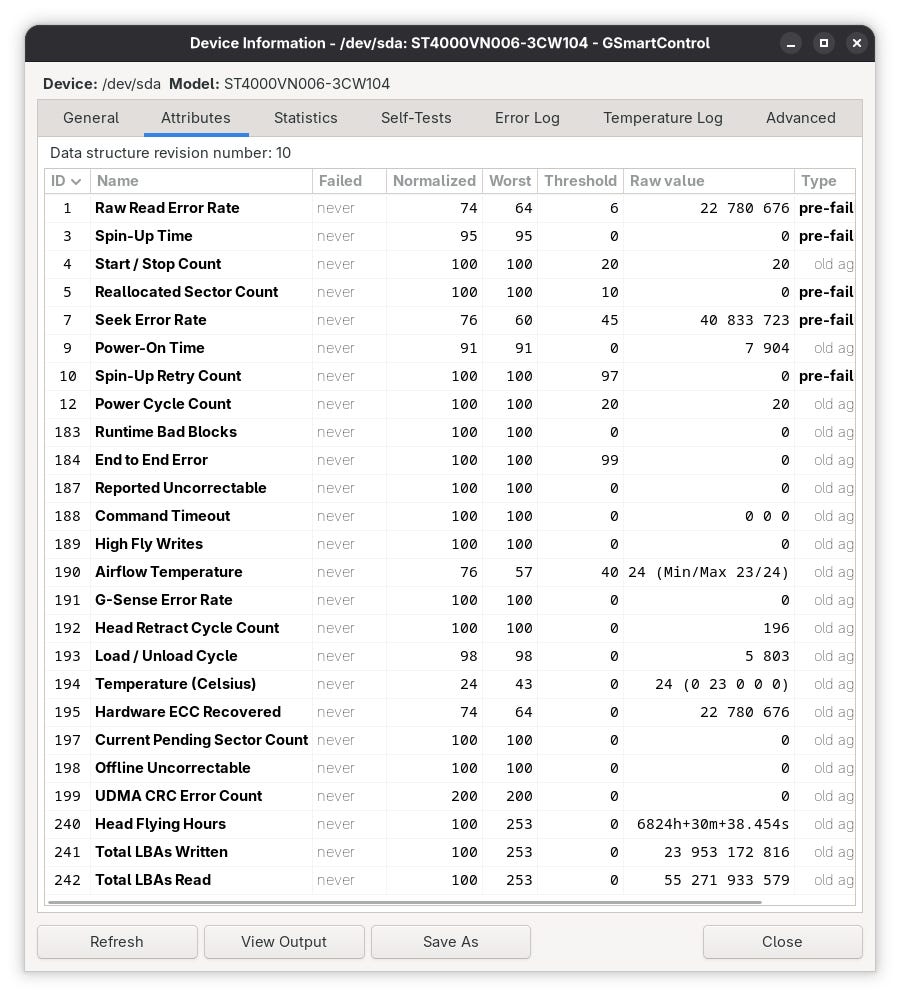Switch to the General tab

point(91,118)
